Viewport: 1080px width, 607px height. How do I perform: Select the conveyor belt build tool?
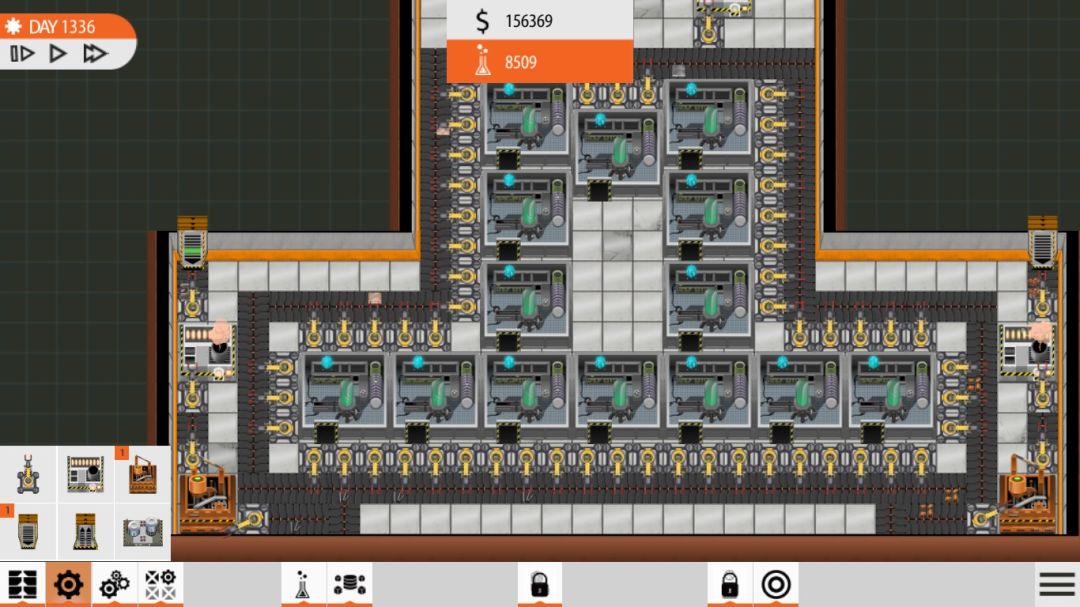[23, 585]
